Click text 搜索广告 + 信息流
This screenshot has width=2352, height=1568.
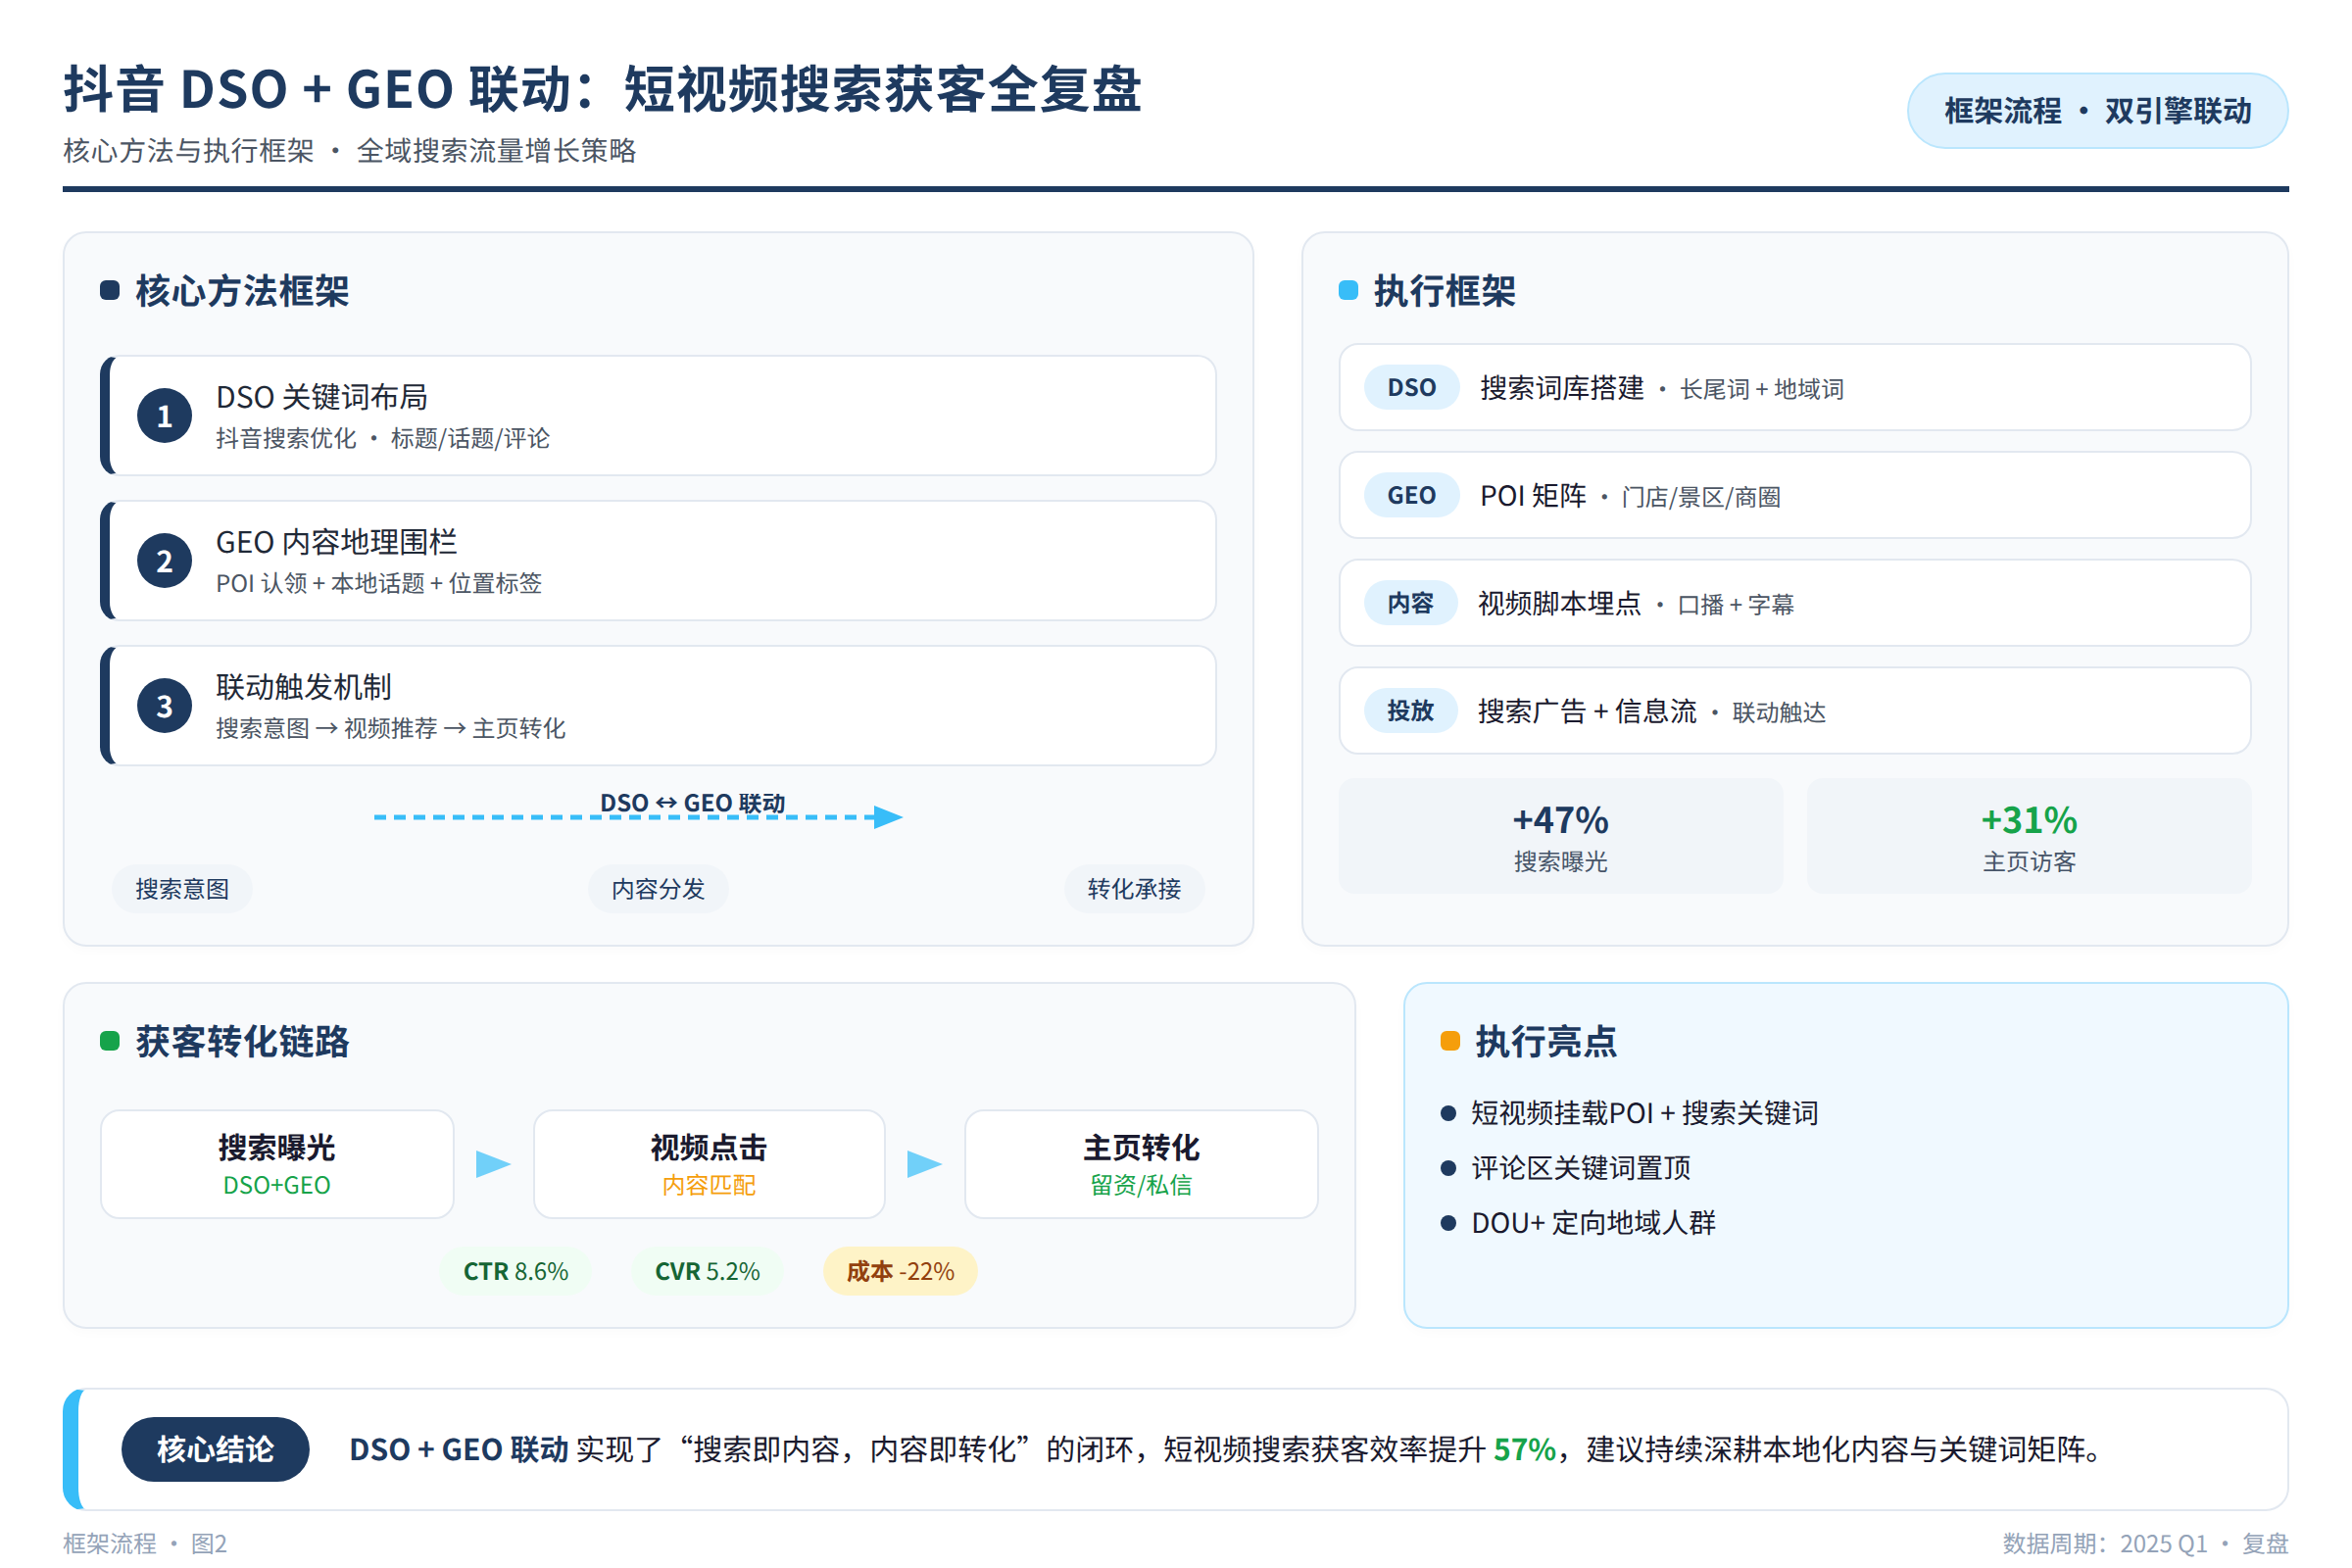coord(1588,711)
